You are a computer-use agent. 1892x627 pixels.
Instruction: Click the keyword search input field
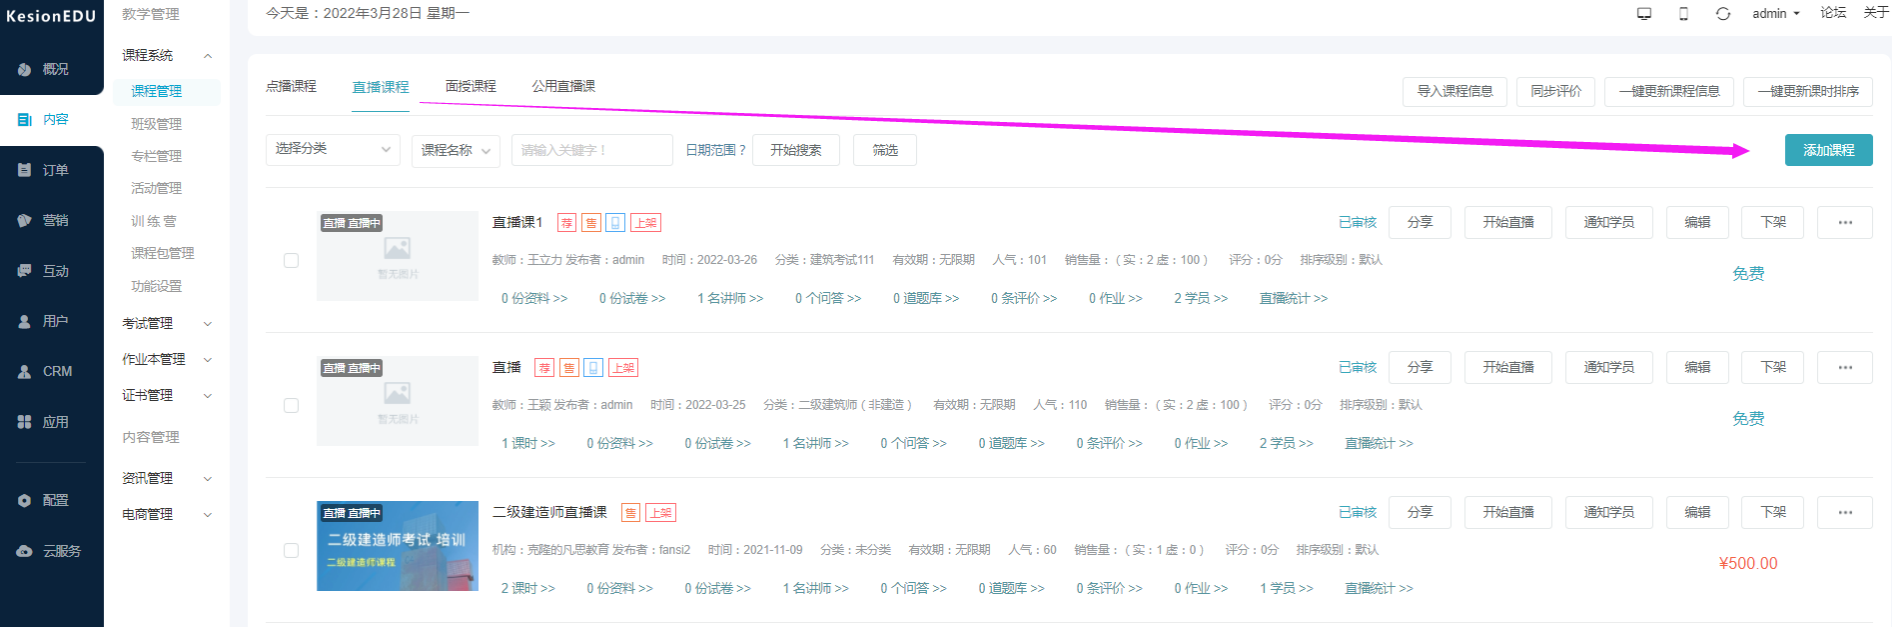pos(591,150)
